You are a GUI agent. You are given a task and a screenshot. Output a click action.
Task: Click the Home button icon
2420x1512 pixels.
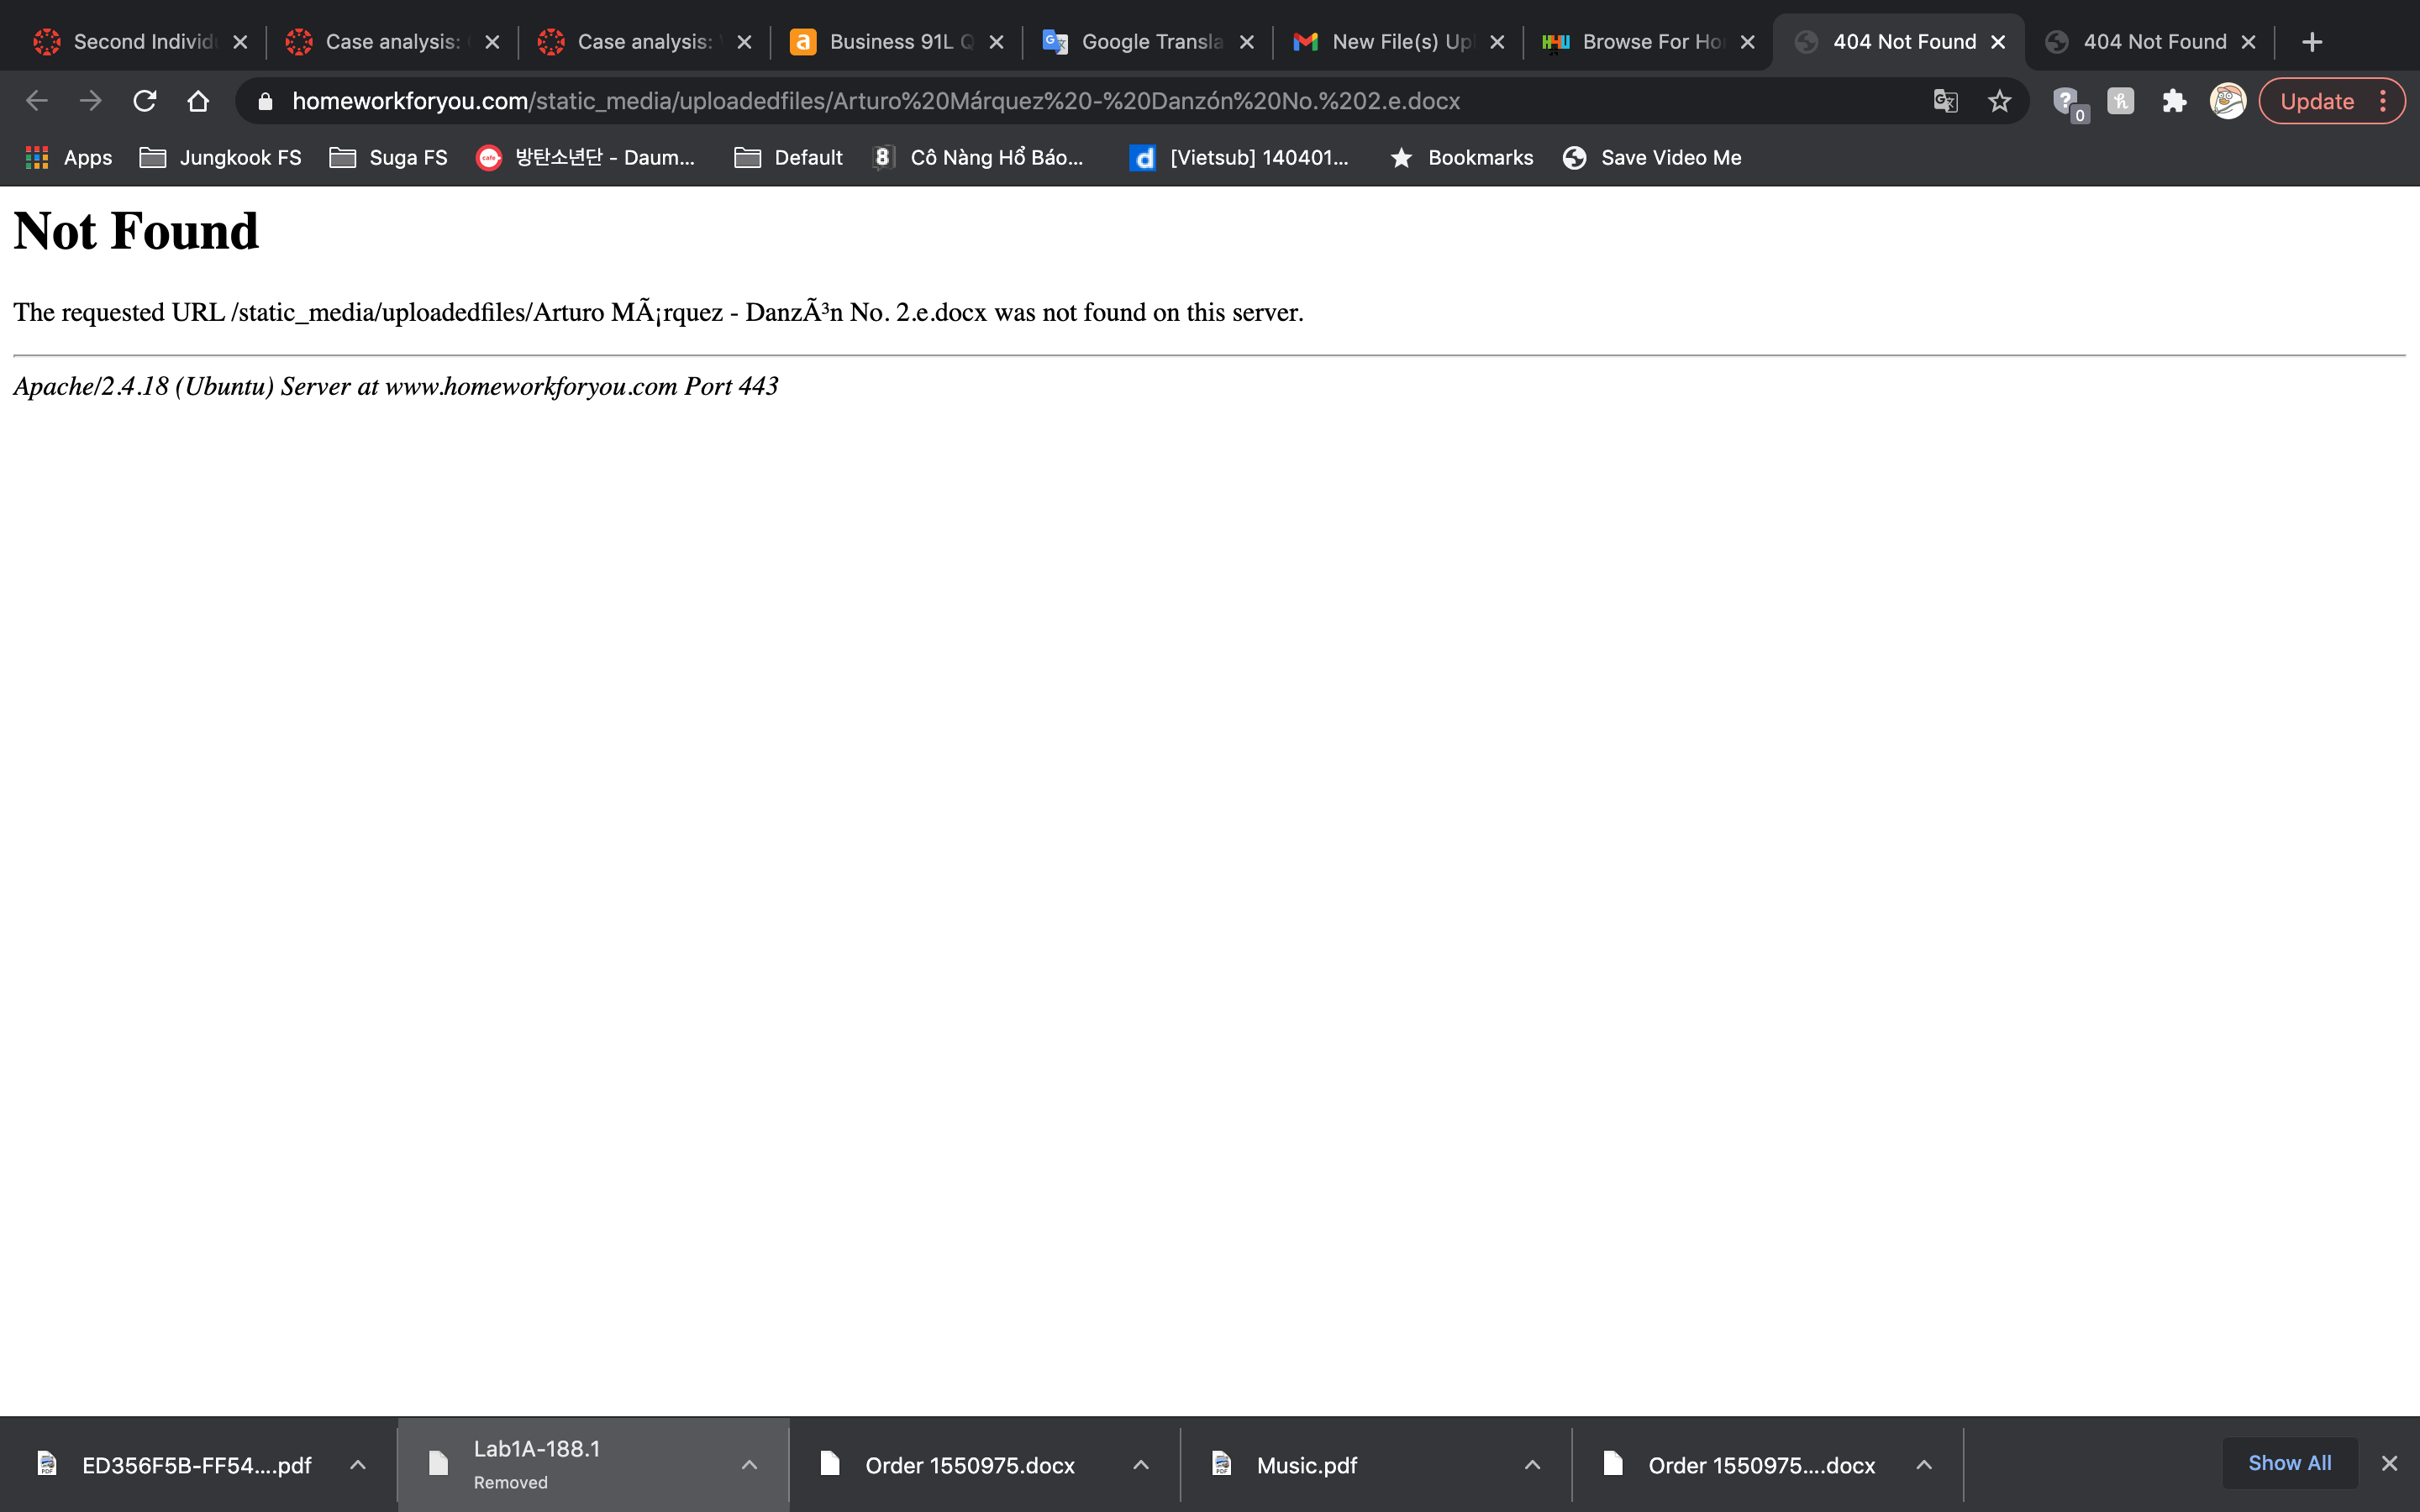[x=198, y=101]
